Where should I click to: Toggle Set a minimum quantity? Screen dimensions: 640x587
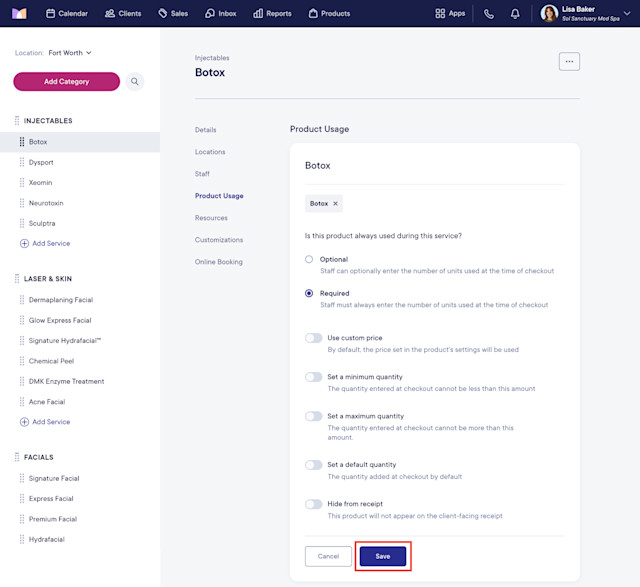(x=313, y=377)
